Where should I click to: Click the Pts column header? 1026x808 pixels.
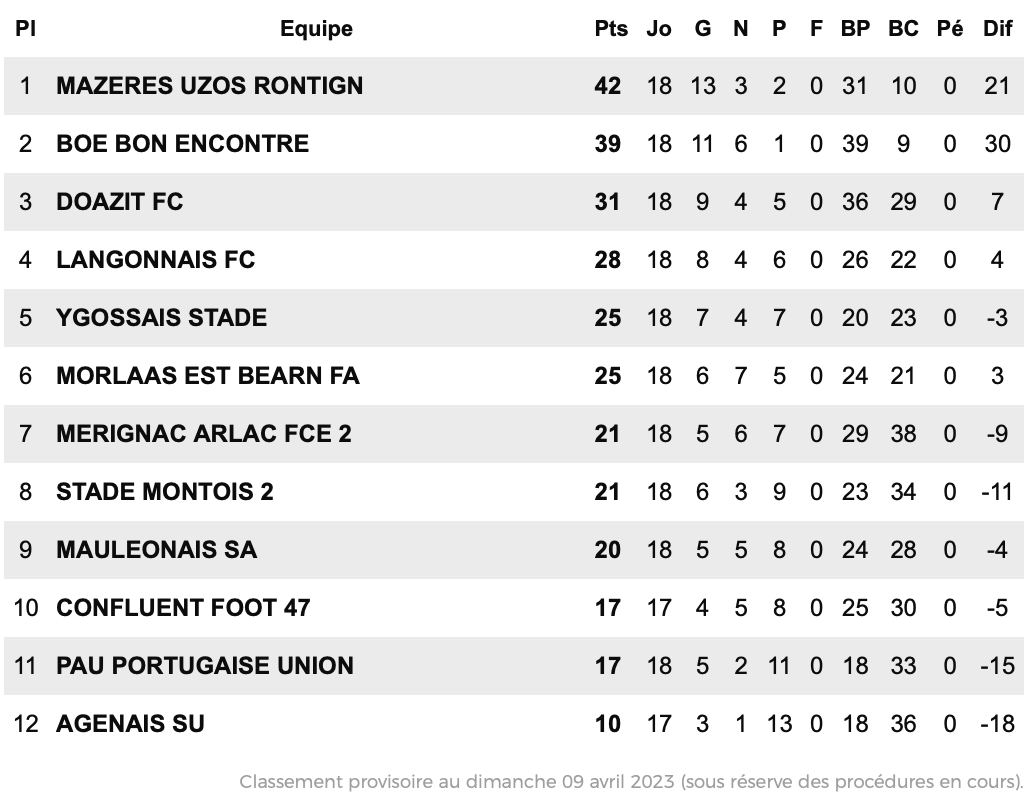[610, 29]
